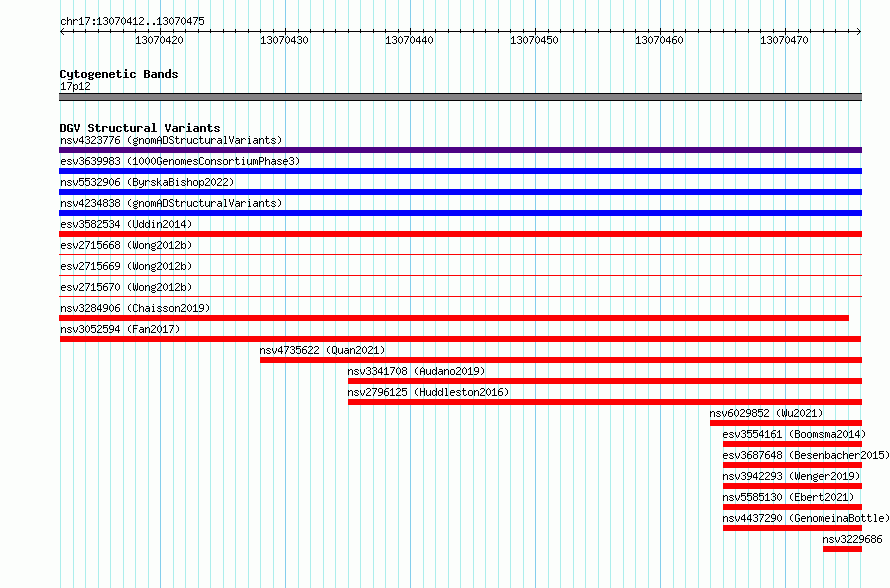Viewport: 890px width, 588px height.
Task: Click the red bar under nsv5585130
Action: [792, 507]
